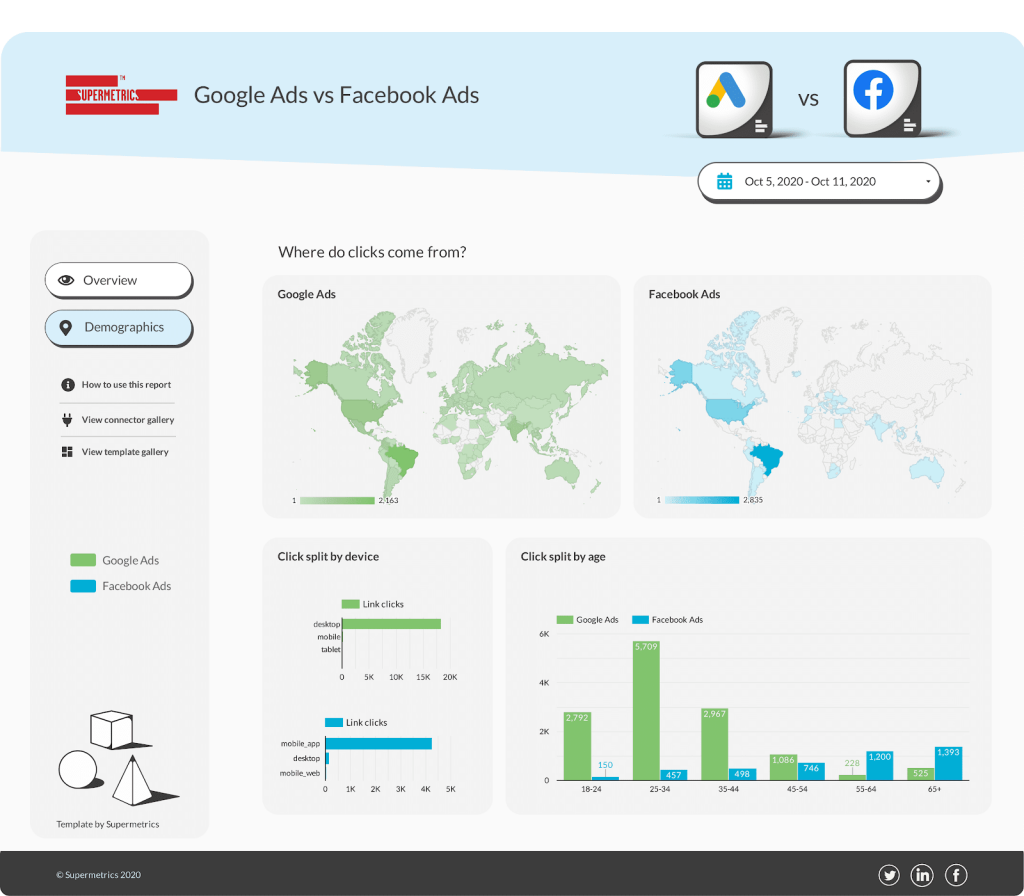Switch to the Demographics page
Screen dimensions: 1024x896
pos(118,327)
